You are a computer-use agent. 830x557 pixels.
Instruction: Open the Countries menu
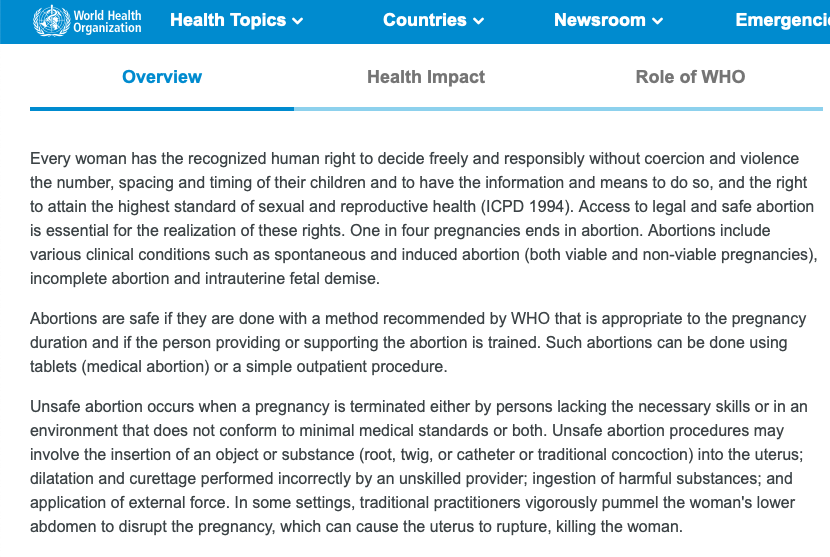[425, 20]
